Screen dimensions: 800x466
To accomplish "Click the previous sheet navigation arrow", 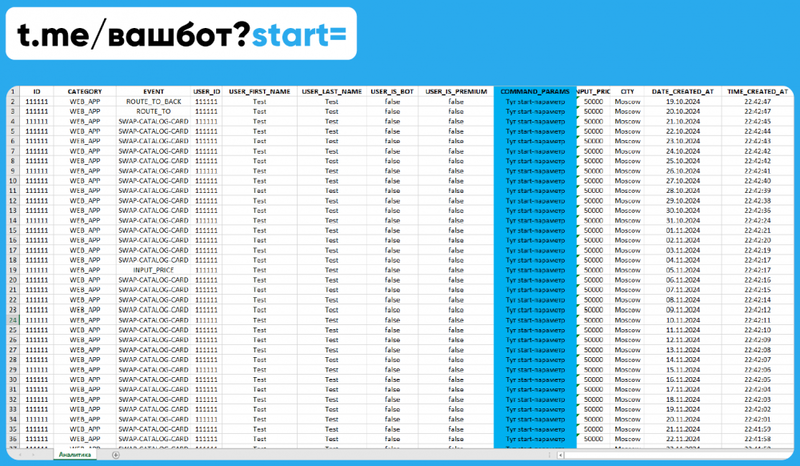I will (x=20, y=455).
